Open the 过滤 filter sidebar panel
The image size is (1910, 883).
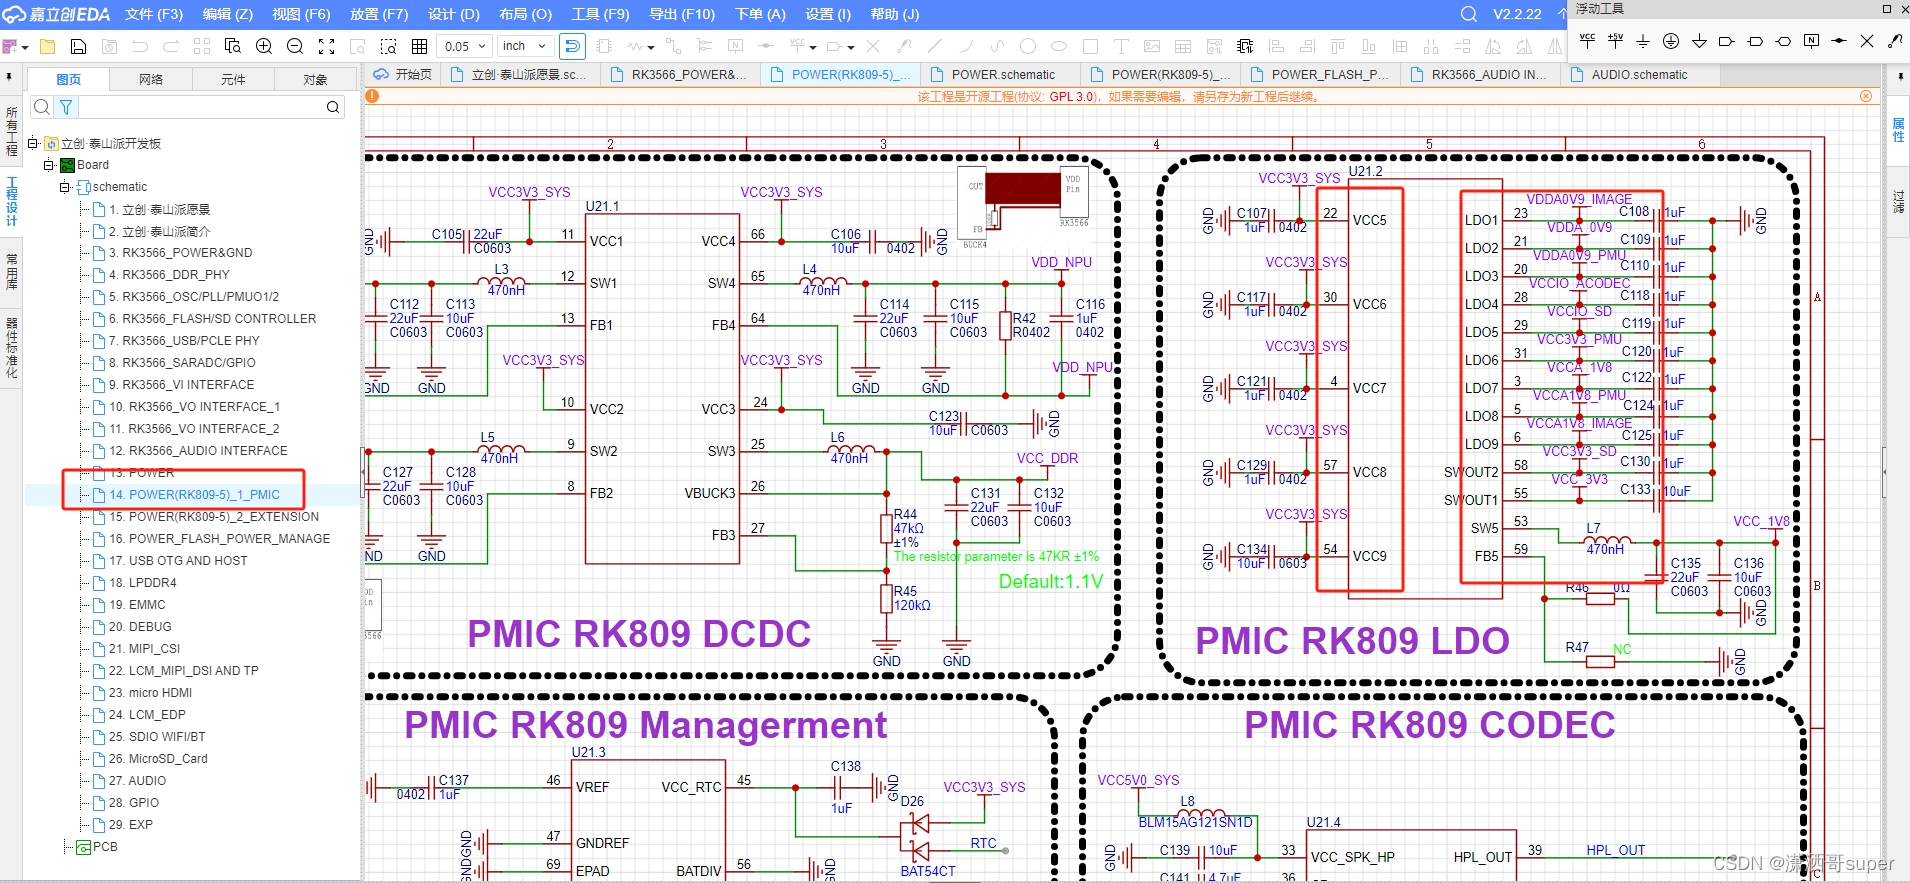click(x=1898, y=201)
